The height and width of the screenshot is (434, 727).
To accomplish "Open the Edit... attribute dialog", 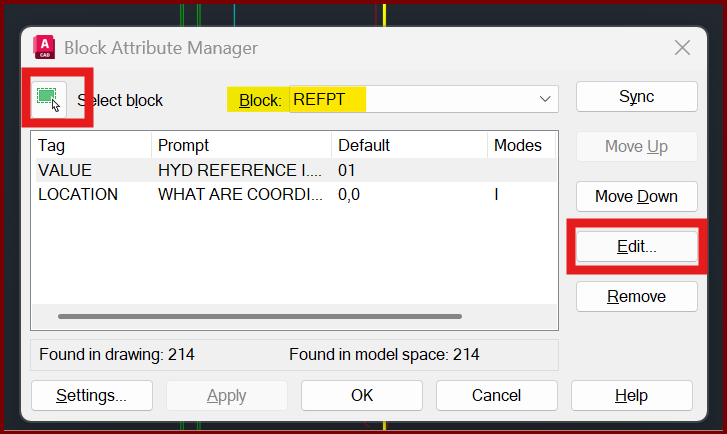I will [x=637, y=246].
